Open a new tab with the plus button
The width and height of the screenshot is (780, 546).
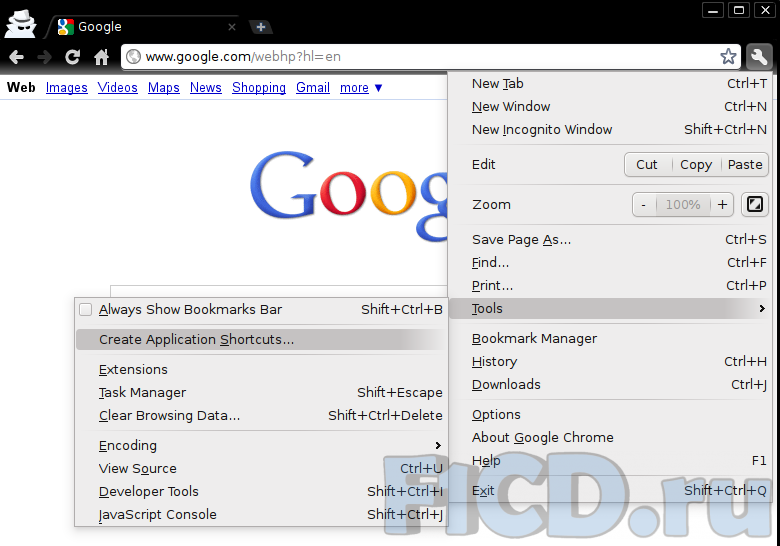pos(260,27)
